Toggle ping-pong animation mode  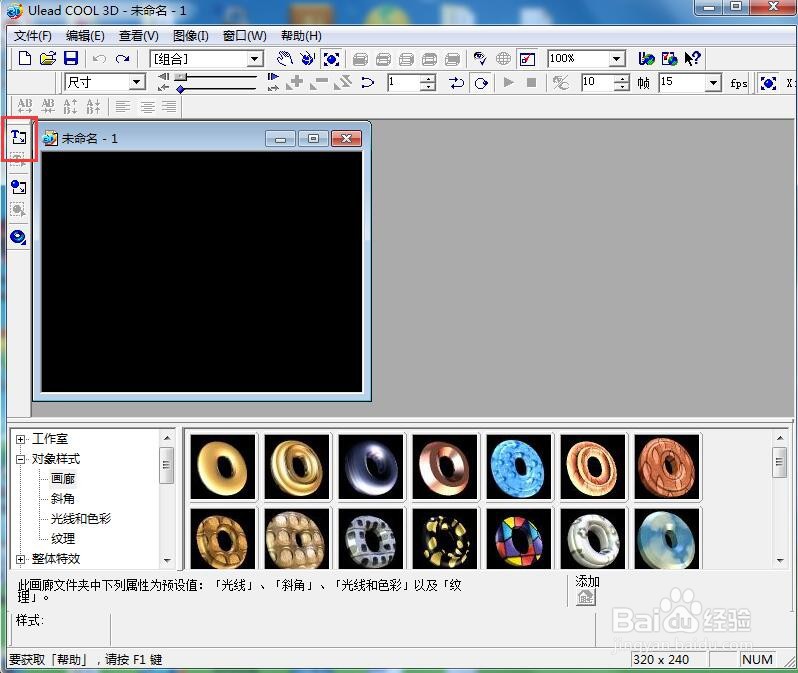click(x=457, y=82)
